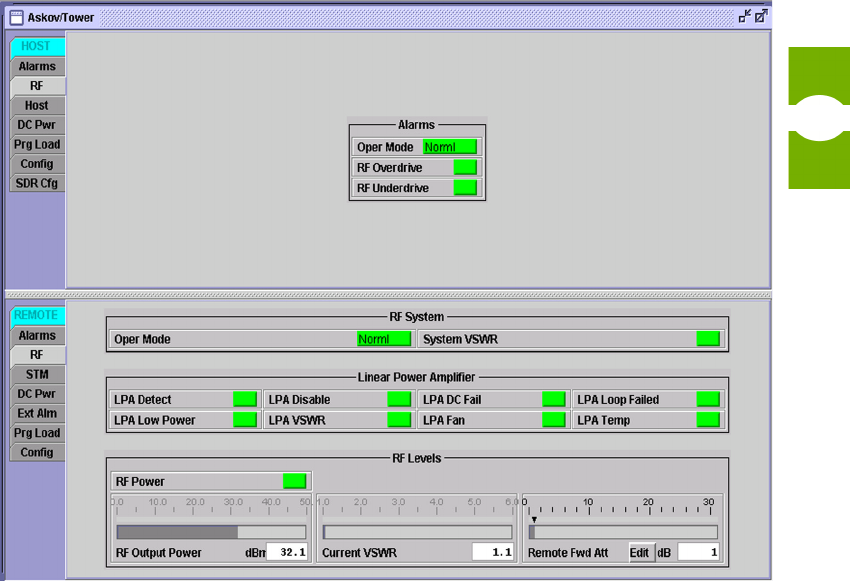Click the LPA VSWR status light
850x581 pixels.
(x=400, y=419)
